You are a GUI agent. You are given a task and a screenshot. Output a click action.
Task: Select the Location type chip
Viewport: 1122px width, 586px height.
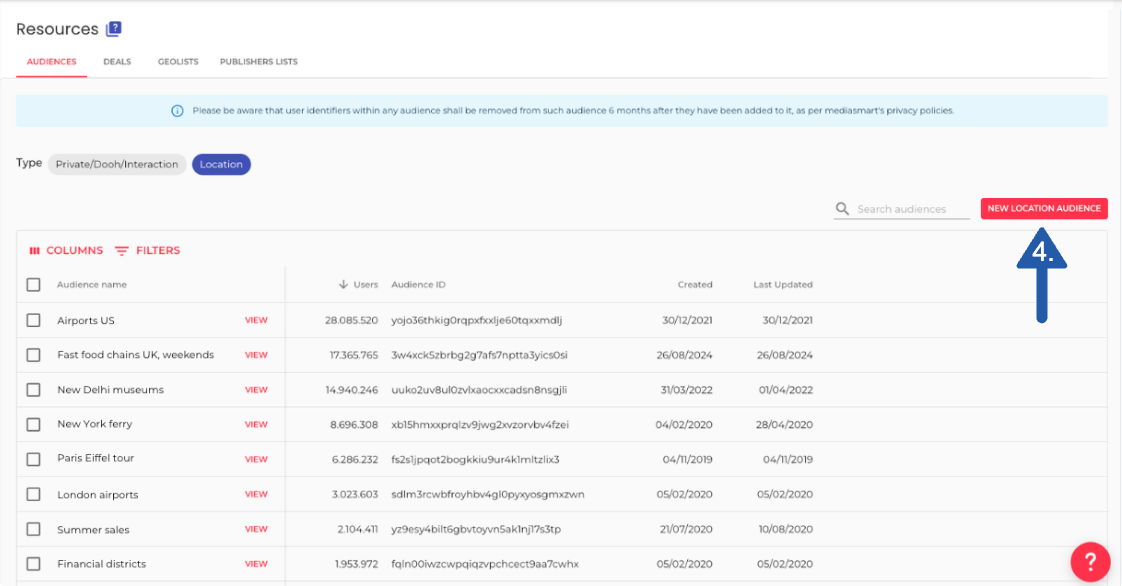pos(221,164)
